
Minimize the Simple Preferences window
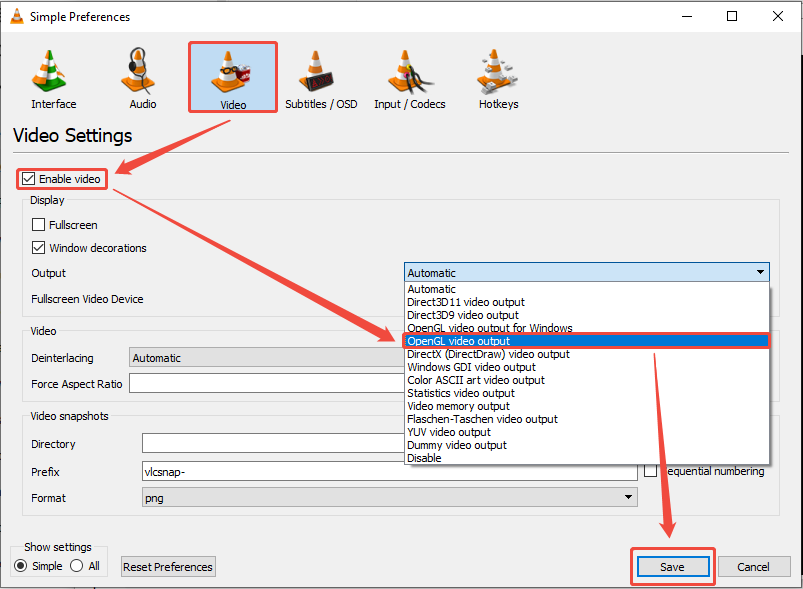687,16
